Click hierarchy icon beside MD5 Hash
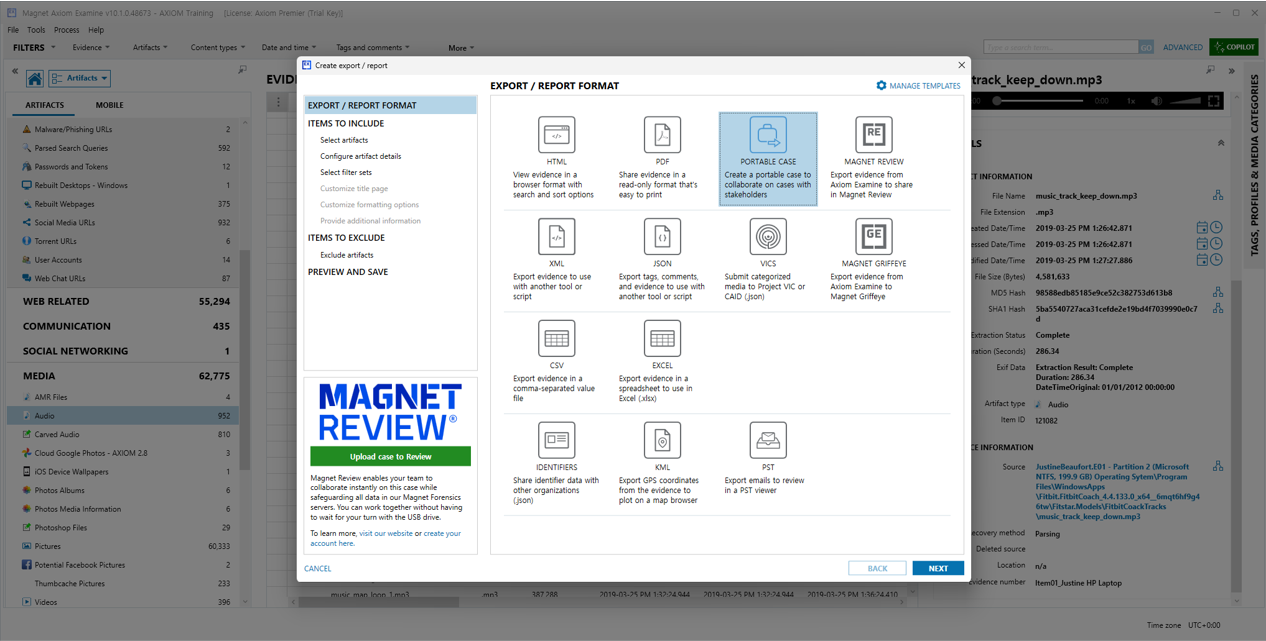The image size is (1266, 641). 1218,292
